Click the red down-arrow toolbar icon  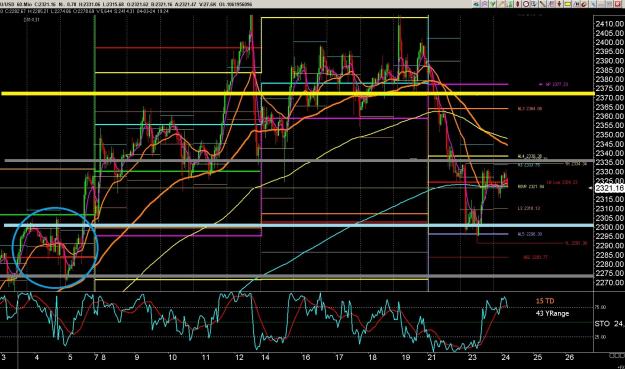pyautogui.click(x=559, y=4)
